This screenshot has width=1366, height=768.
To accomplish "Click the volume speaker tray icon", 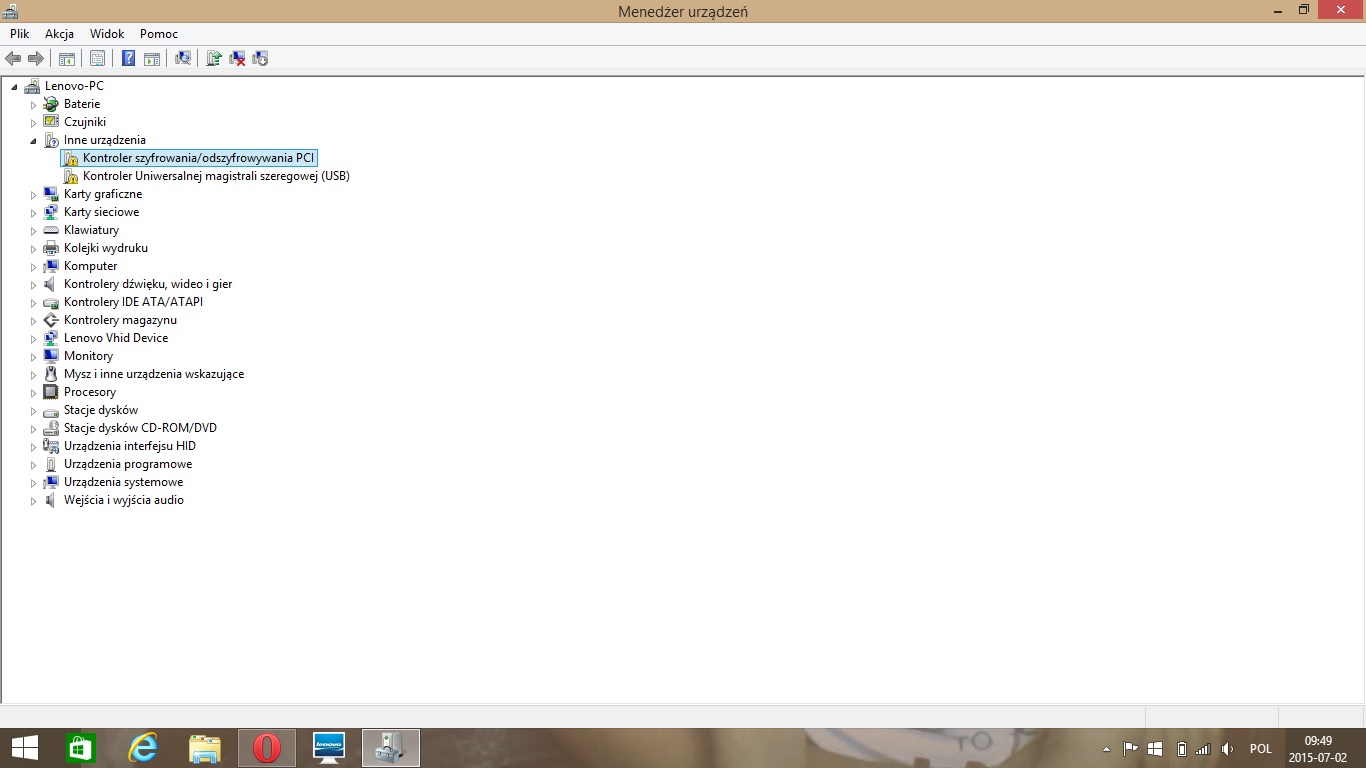I will click(x=1227, y=749).
